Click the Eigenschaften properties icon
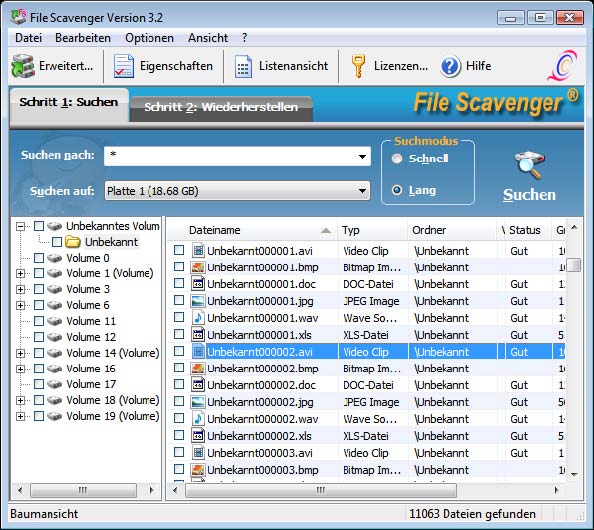 (x=124, y=66)
